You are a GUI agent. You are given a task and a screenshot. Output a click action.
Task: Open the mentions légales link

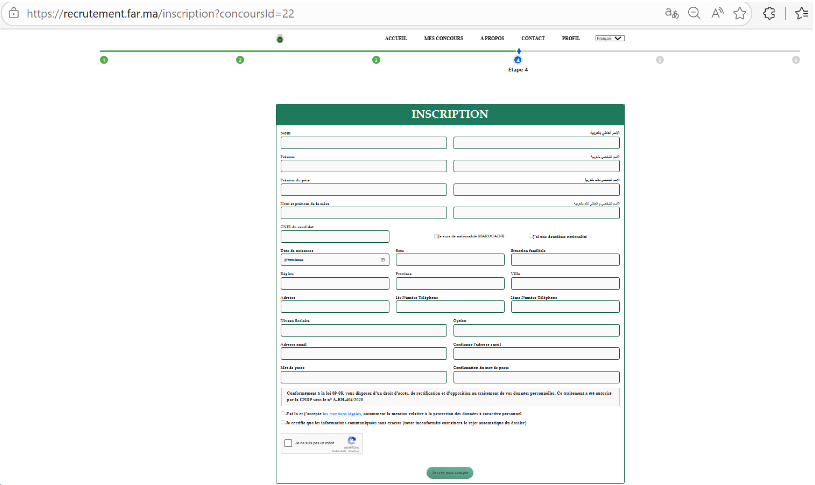tap(344, 412)
